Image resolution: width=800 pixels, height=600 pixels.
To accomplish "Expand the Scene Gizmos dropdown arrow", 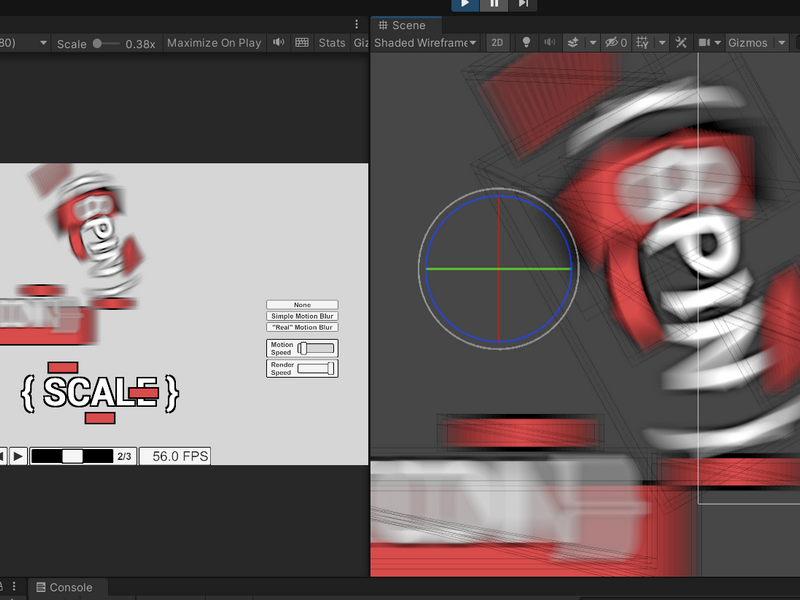I will point(782,43).
